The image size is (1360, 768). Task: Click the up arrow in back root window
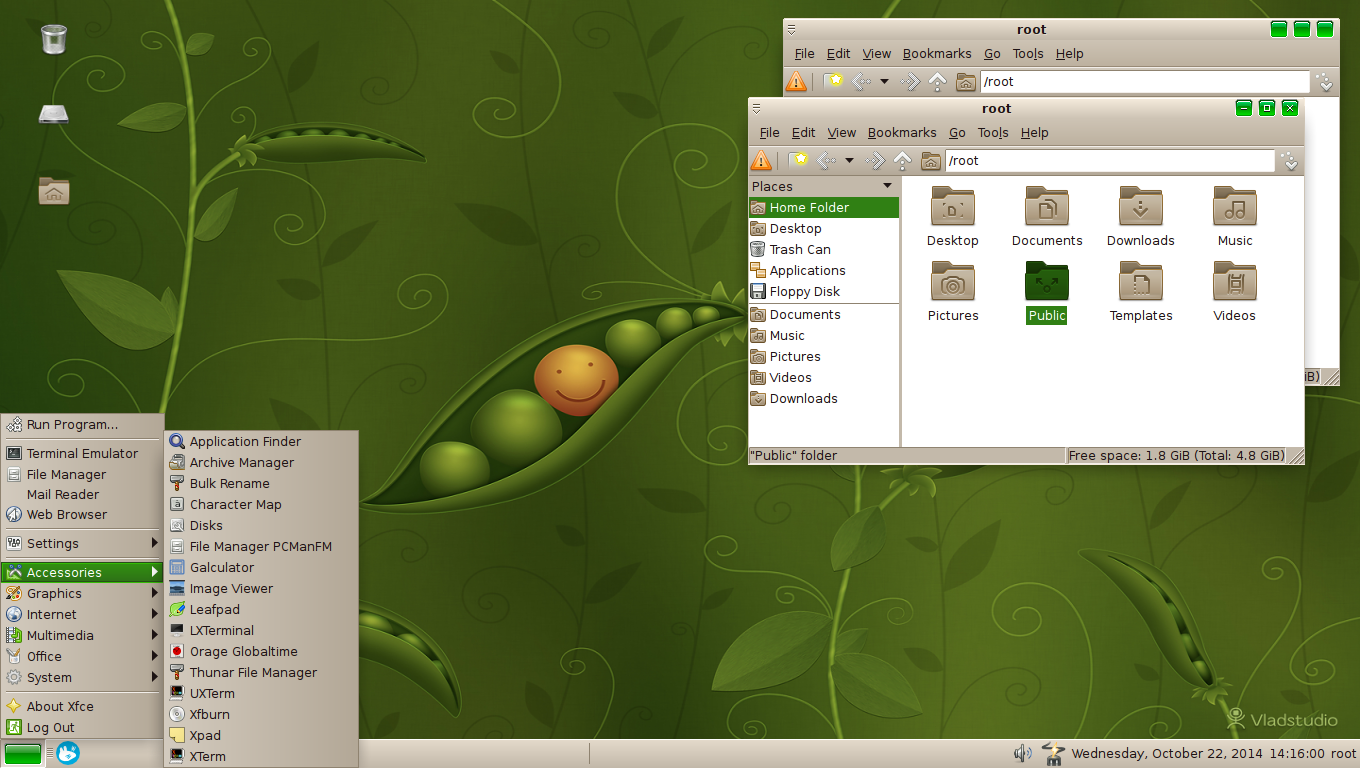(937, 82)
